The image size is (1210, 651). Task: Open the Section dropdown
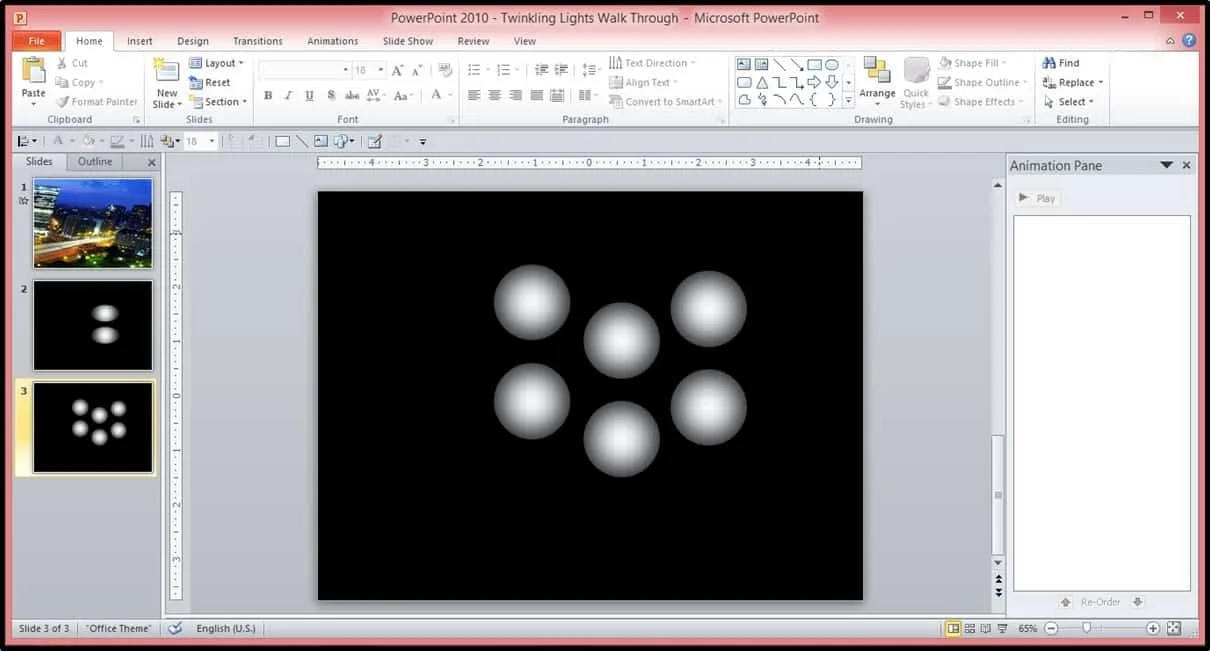coord(217,101)
